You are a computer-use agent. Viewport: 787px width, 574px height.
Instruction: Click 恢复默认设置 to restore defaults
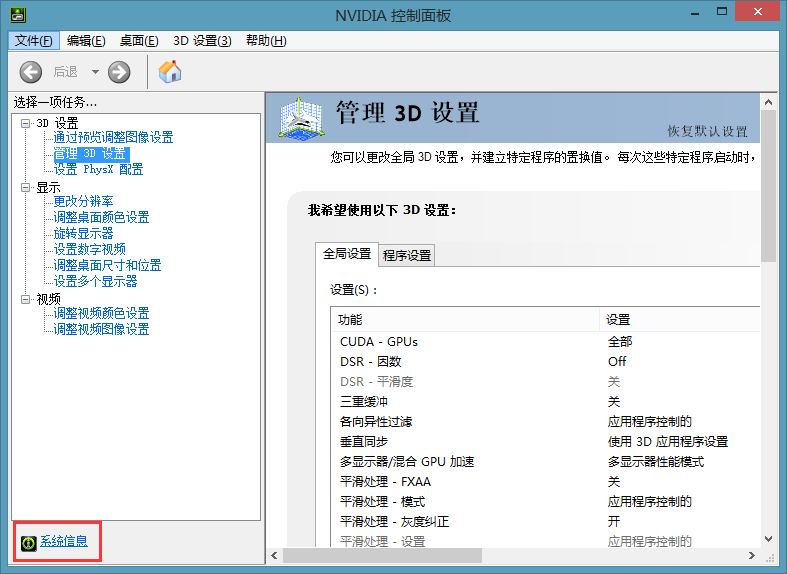click(x=707, y=132)
